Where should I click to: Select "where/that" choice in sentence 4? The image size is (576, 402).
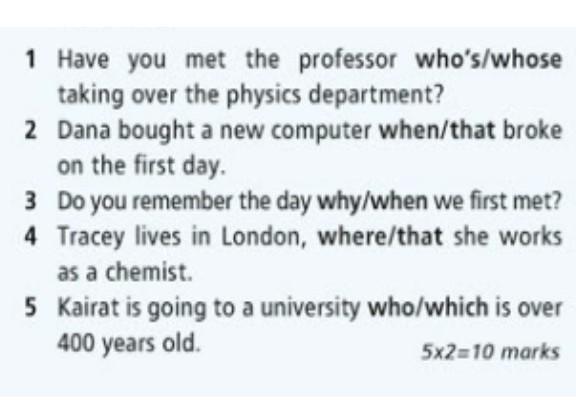380,236
